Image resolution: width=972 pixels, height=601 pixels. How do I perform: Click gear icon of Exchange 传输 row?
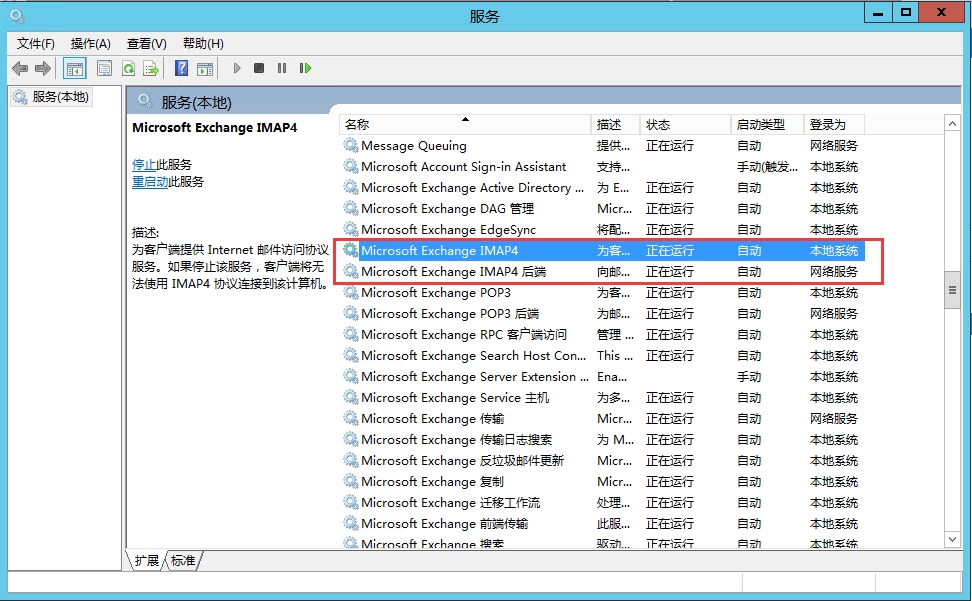pyautogui.click(x=351, y=418)
